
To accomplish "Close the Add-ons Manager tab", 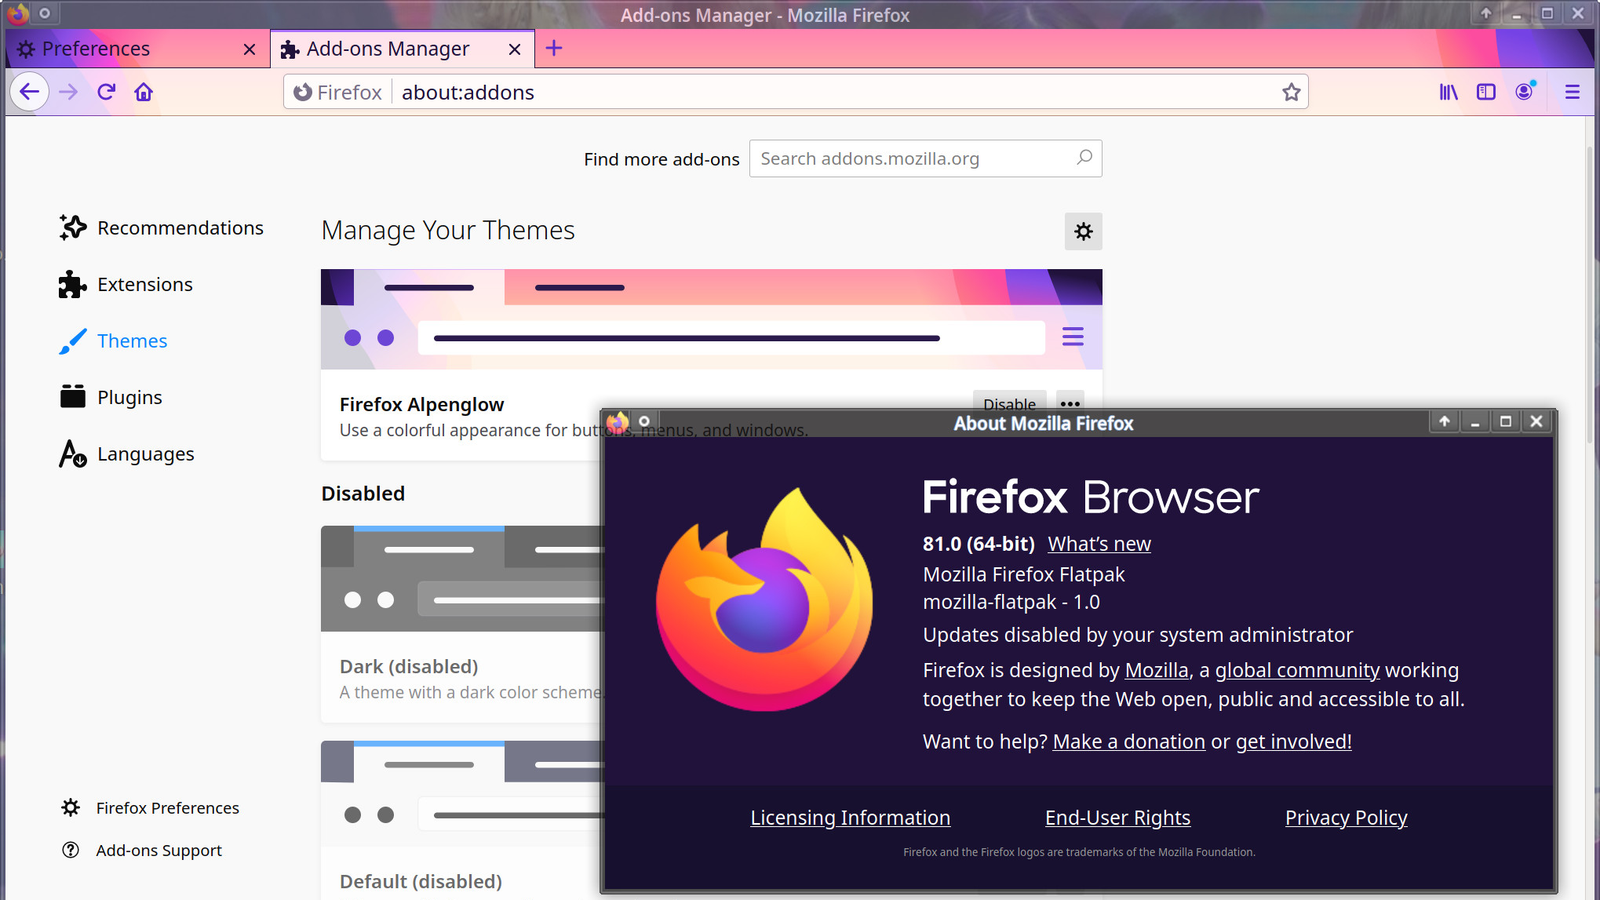I will [514, 49].
